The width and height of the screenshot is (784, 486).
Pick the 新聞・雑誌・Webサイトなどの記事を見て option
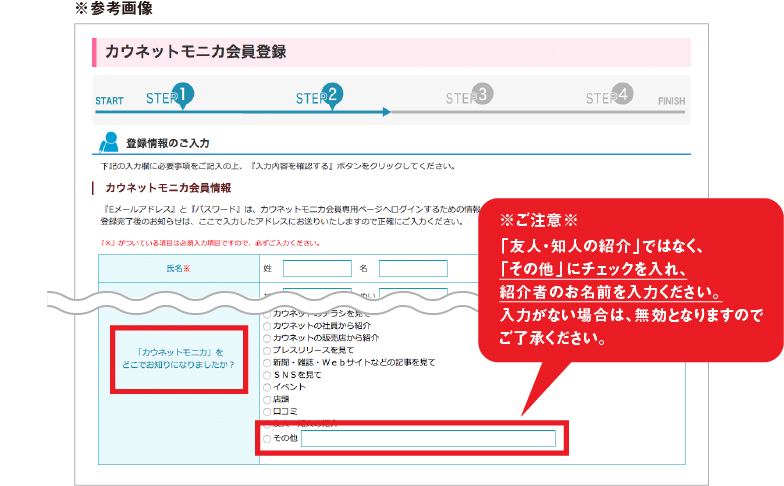click(267, 363)
